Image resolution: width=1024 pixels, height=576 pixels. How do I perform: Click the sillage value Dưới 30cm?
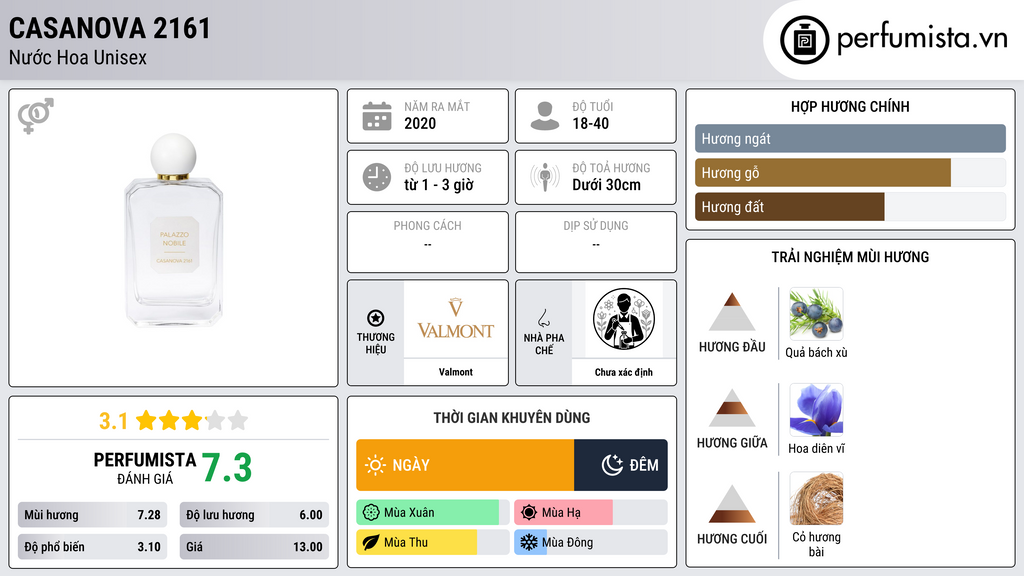606,185
